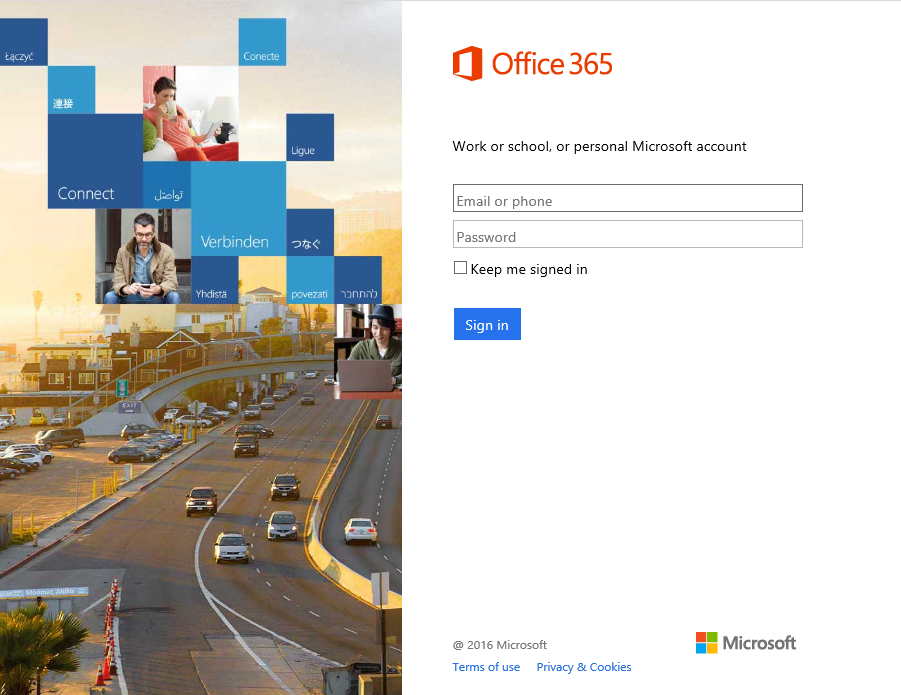The image size is (901, 695).
Task: Click the Ligue tile in collage
Action: click(310, 137)
